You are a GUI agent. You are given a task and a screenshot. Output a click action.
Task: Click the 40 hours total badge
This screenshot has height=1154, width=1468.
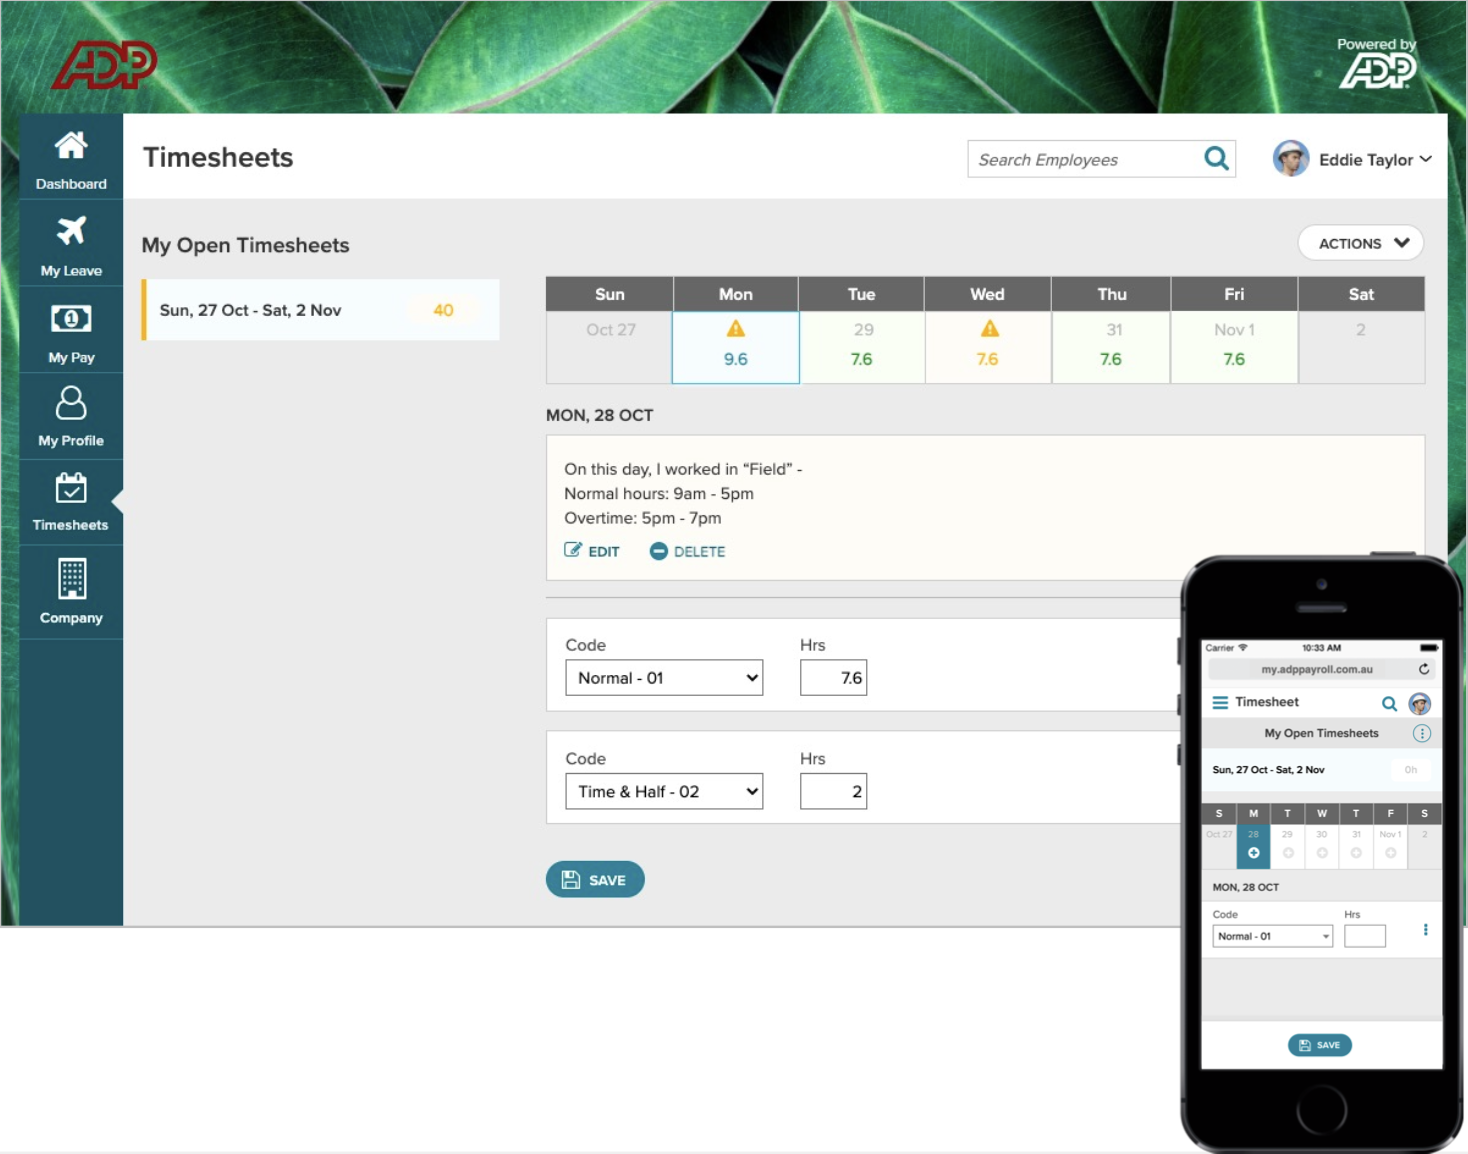pos(443,310)
